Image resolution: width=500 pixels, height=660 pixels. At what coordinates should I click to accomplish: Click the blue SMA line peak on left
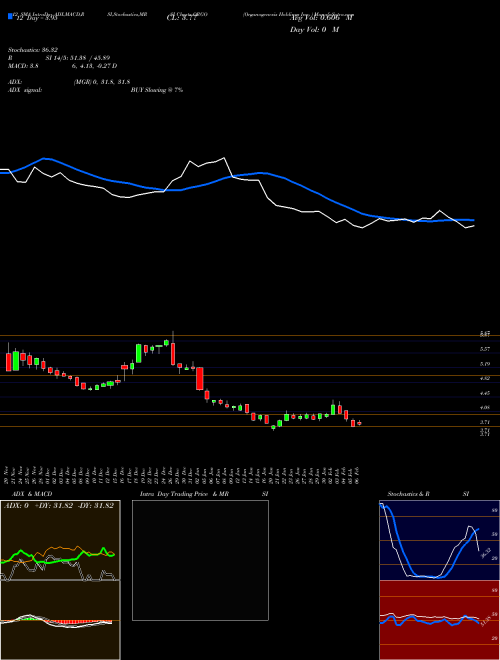pos(45,159)
